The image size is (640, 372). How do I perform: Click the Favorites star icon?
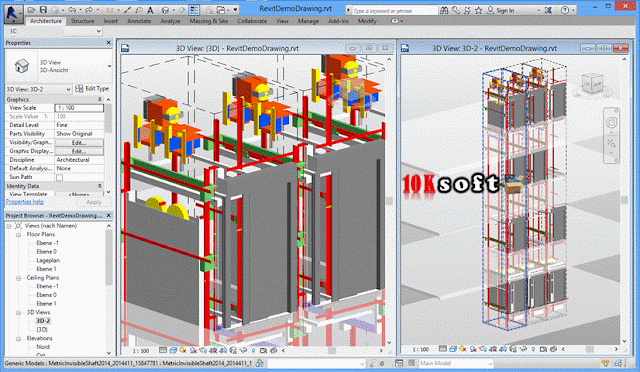click(478, 10)
